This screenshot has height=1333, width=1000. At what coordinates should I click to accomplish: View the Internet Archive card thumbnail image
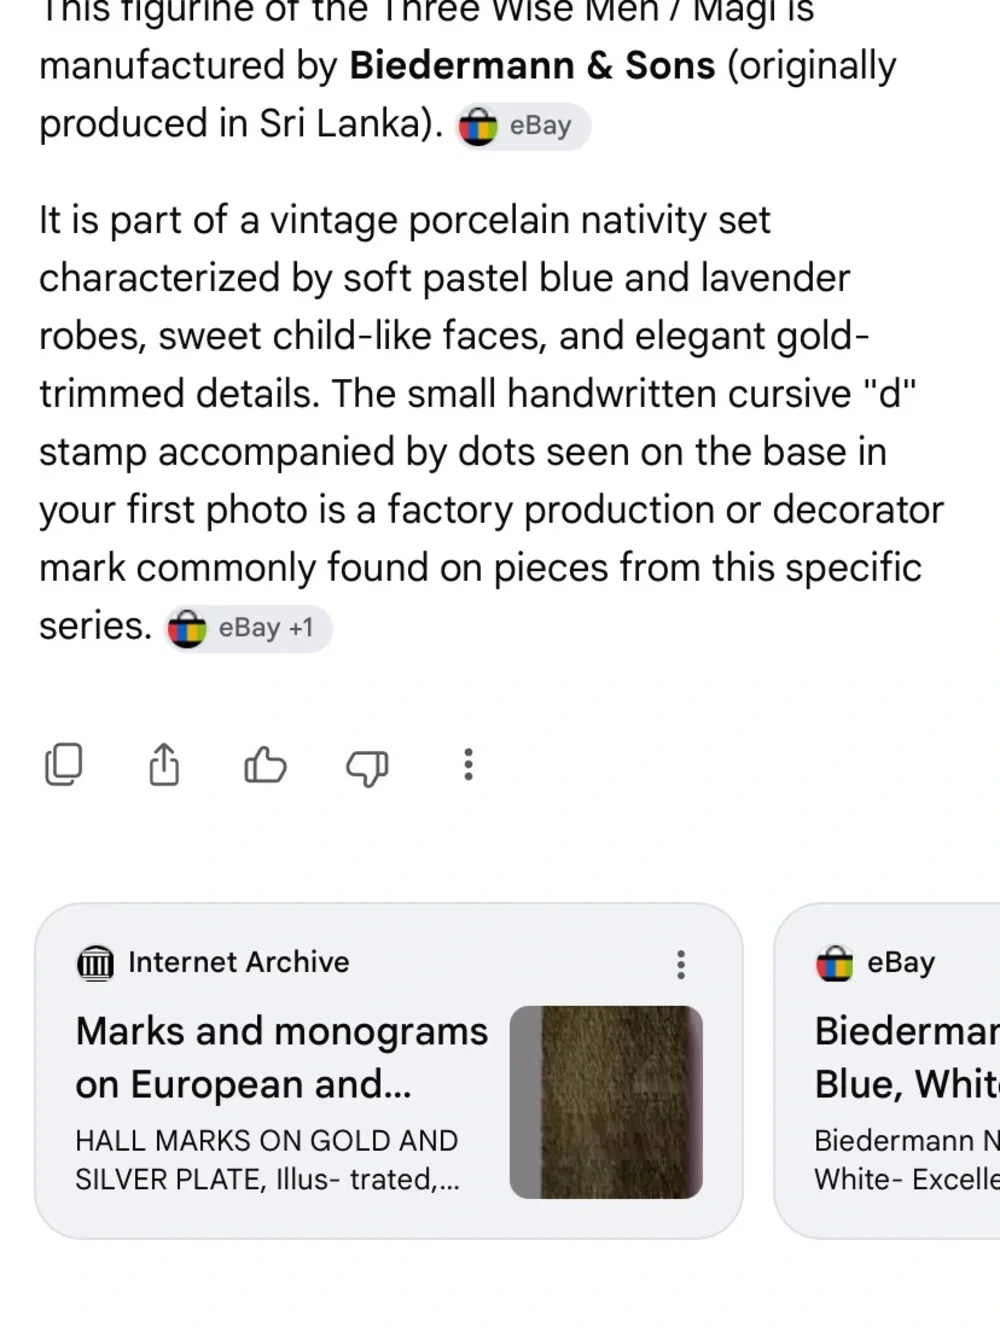(606, 1102)
